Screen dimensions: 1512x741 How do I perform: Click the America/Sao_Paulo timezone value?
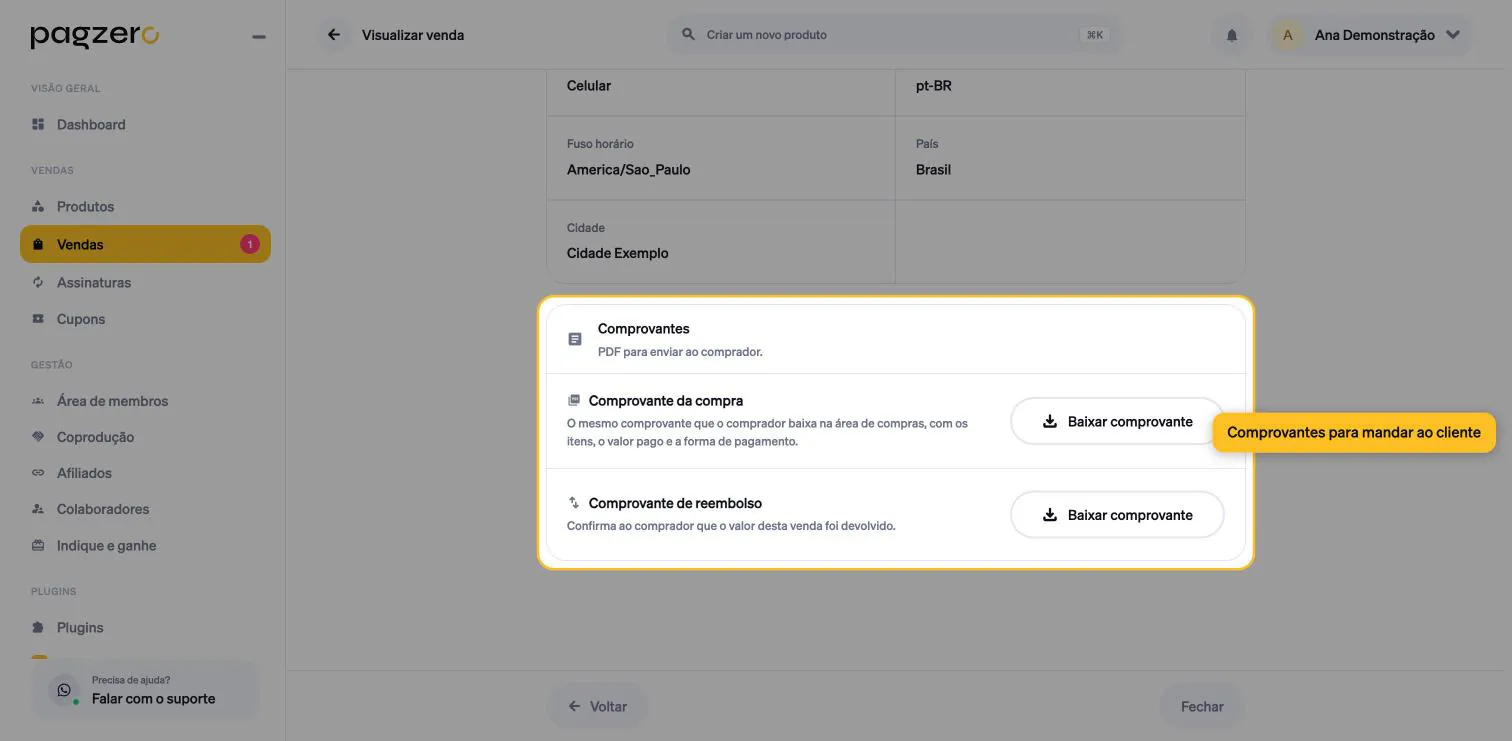click(x=628, y=169)
